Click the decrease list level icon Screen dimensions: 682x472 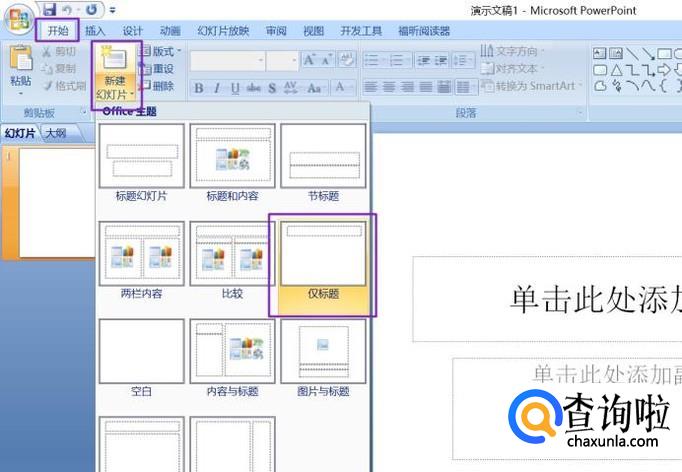[423, 60]
